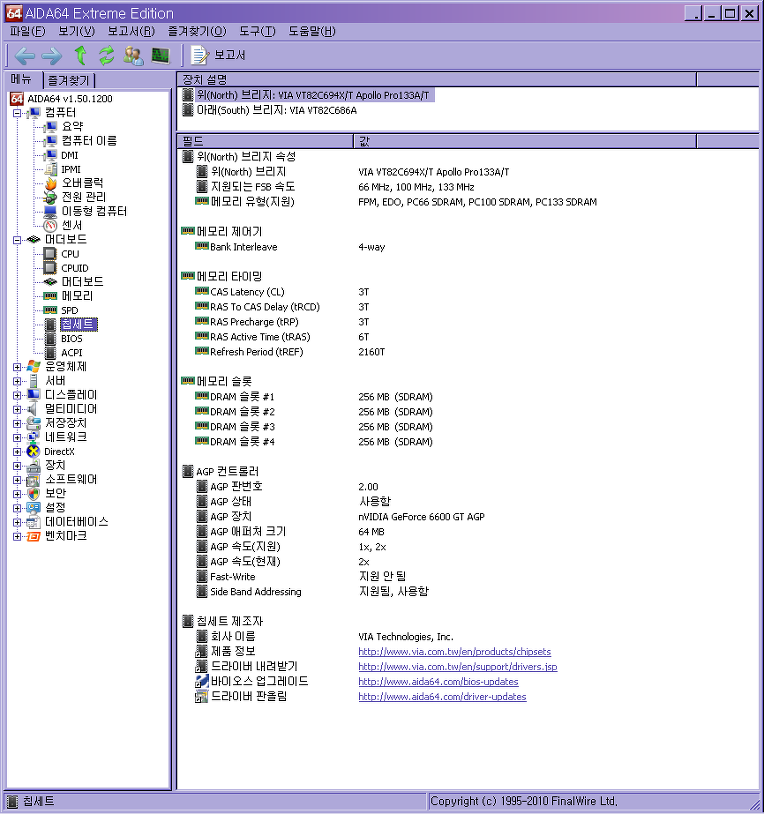764x814 pixels.
Task: Open the via.com.tw products/chipsets link
Action: [454, 652]
